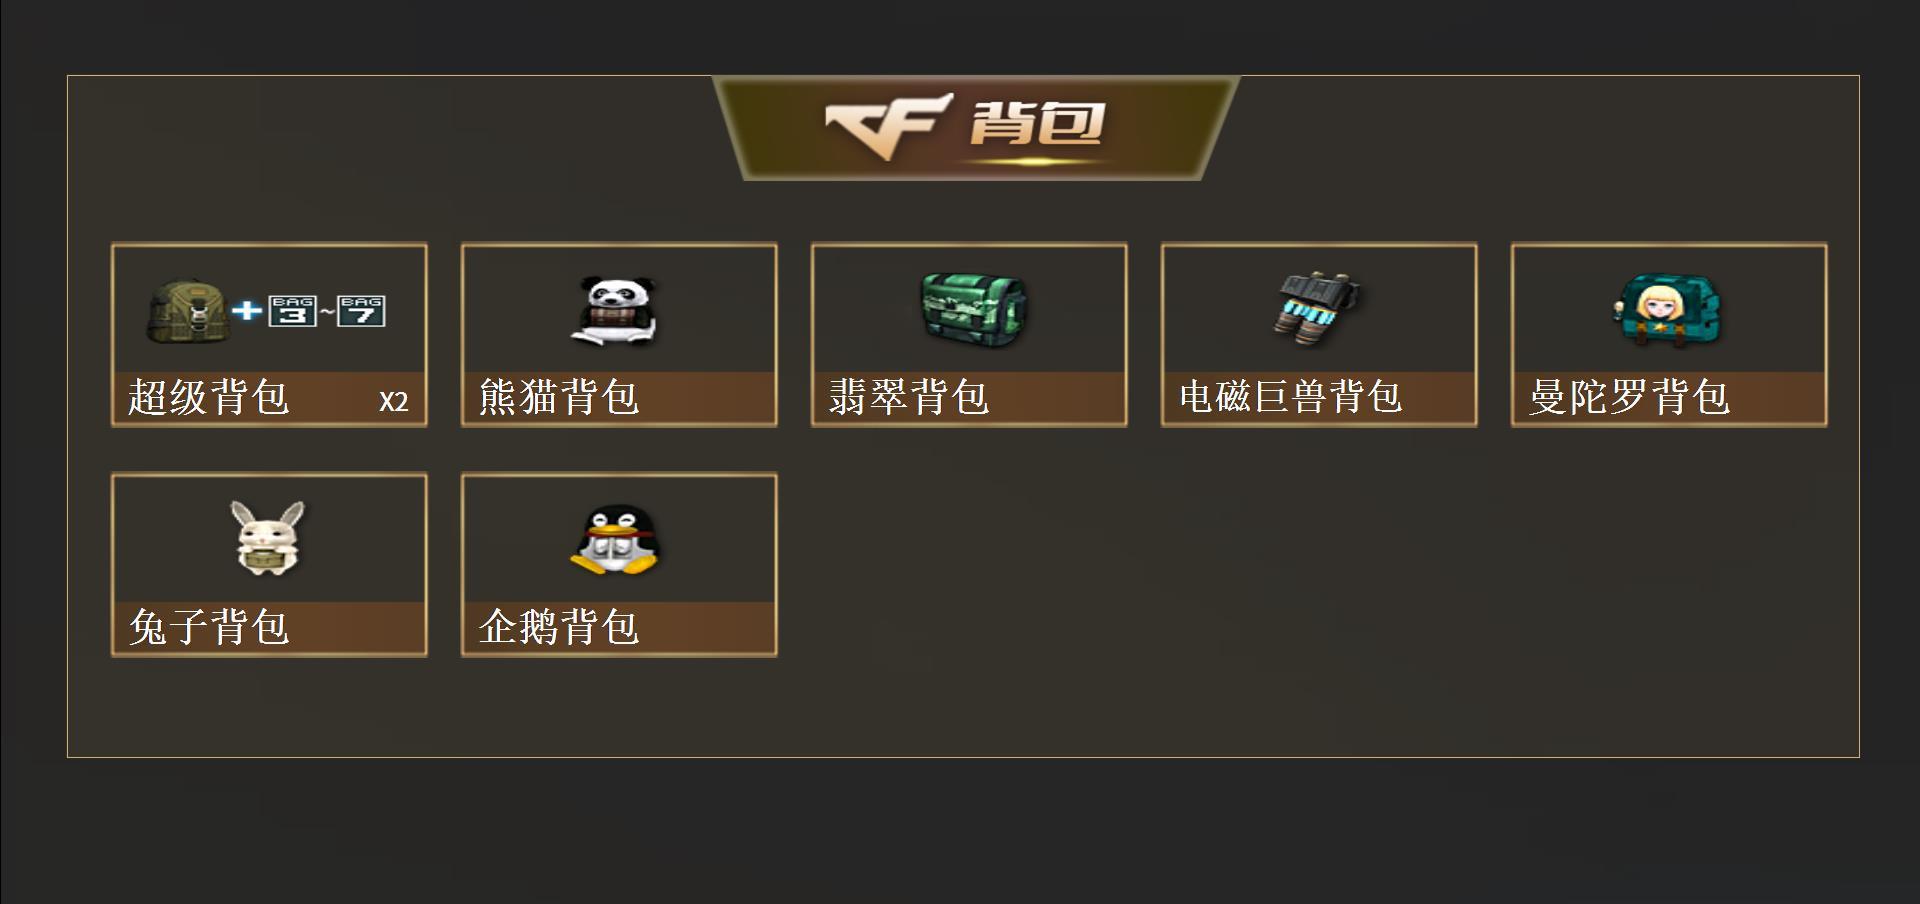
Task: Select the 熊猫背包 label
Action: [x=559, y=398]
